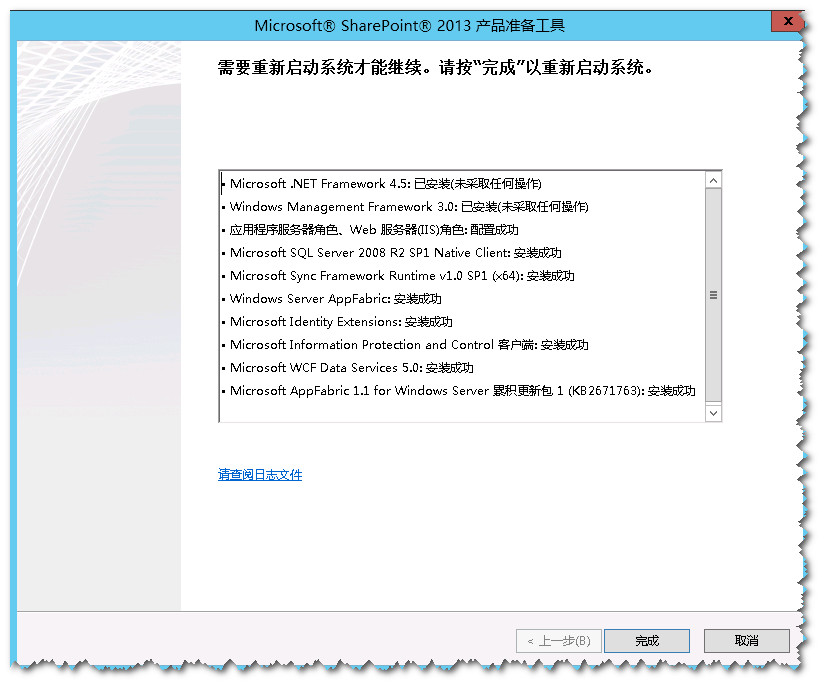Image resolution: width=825 pixels, height=687 pixels.
Task: Click the 完成 button to restart
Action: tap(647, 641)
